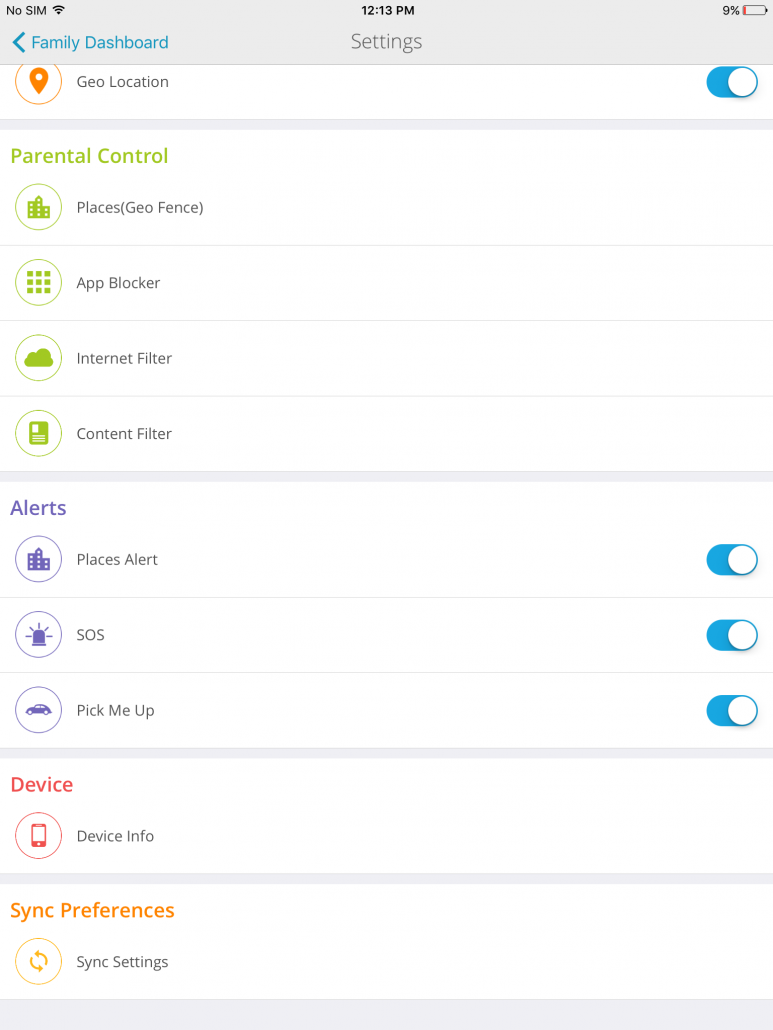Image resolution: width=773 pixels, height=1030 pixels.
Task: Turn off Places Alert
Action: (x=731, y=560)
